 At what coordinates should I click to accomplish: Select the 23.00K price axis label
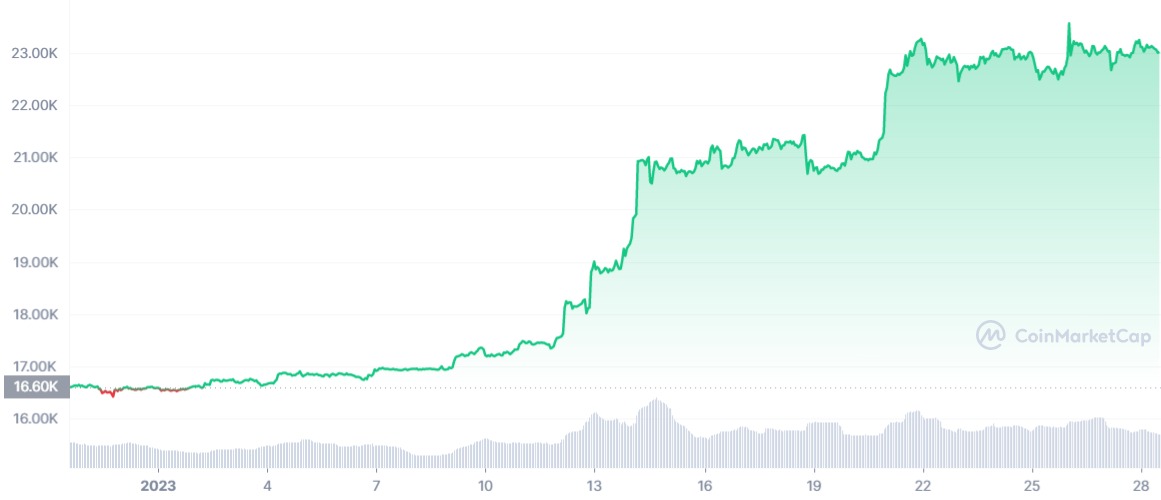(35, 53)
